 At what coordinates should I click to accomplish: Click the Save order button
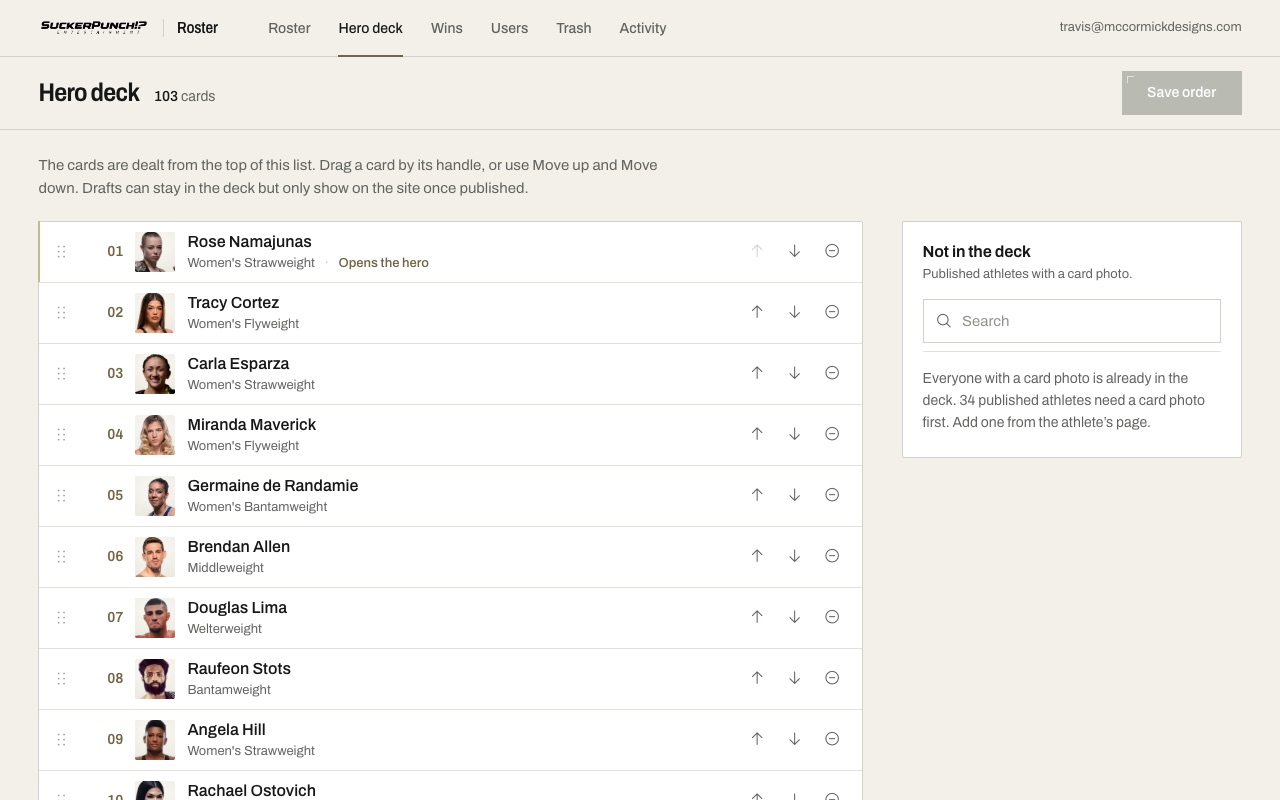click(1182, 93)
